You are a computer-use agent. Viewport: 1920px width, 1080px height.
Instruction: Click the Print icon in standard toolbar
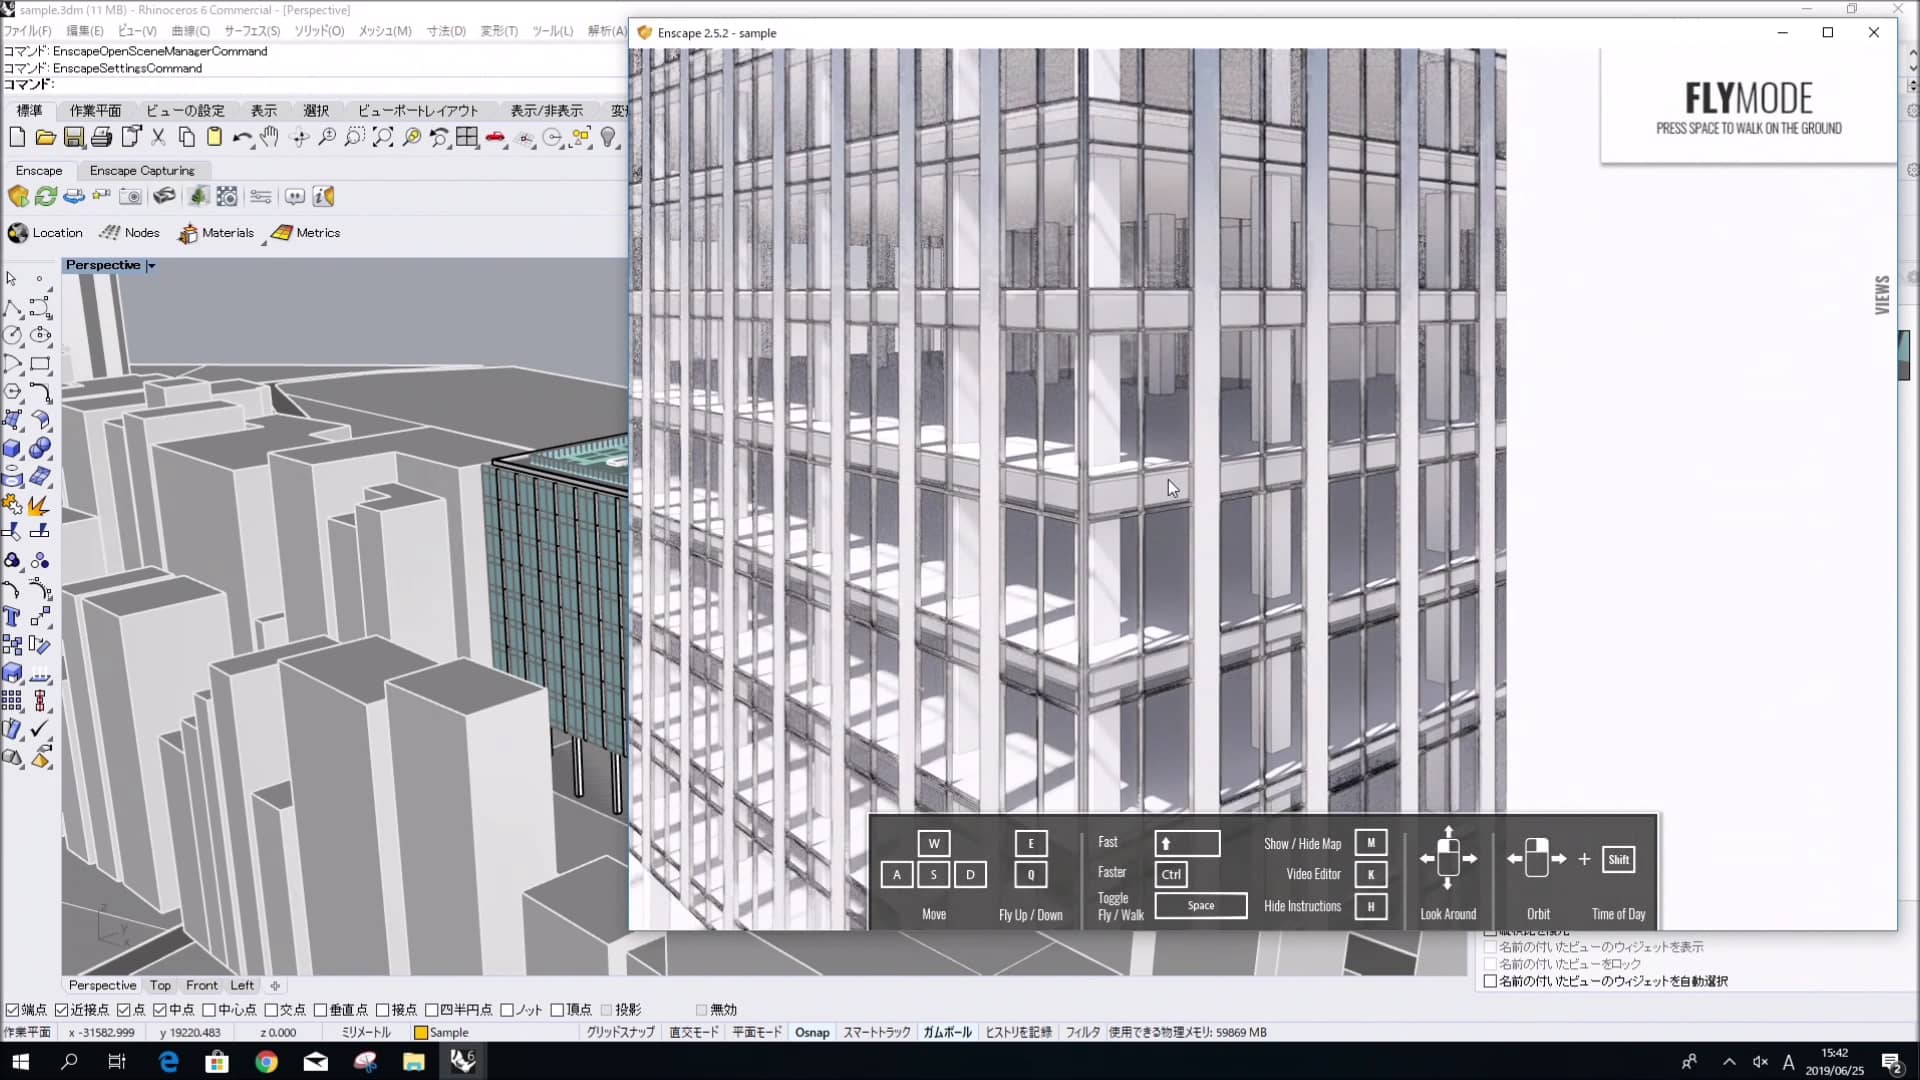pyautogui.click(x=102, y=138)
